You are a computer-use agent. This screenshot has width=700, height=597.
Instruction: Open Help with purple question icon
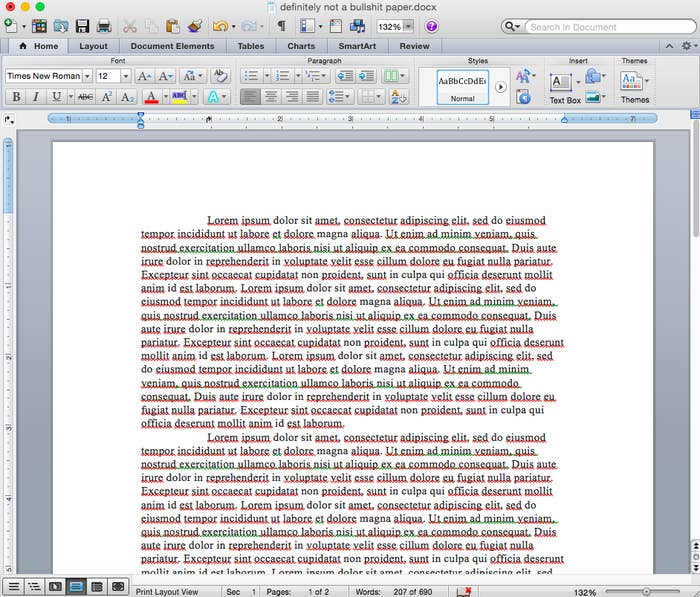pyautogui.click(x=431, y=26)
